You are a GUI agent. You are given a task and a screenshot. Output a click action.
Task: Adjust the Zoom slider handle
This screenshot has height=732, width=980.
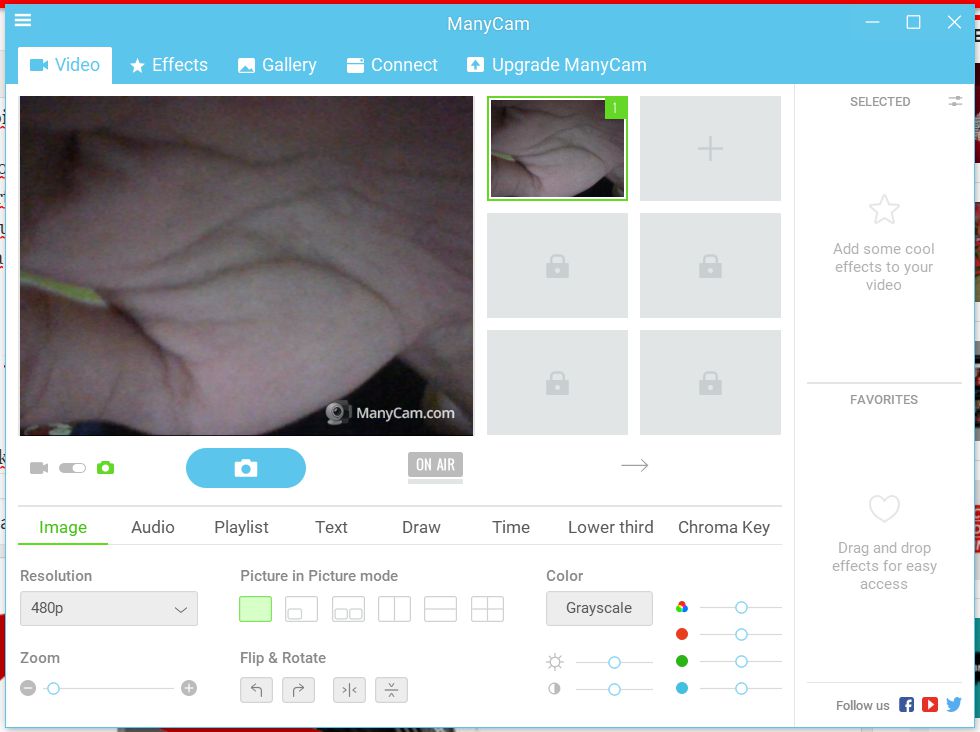click(x=54, y=688)
